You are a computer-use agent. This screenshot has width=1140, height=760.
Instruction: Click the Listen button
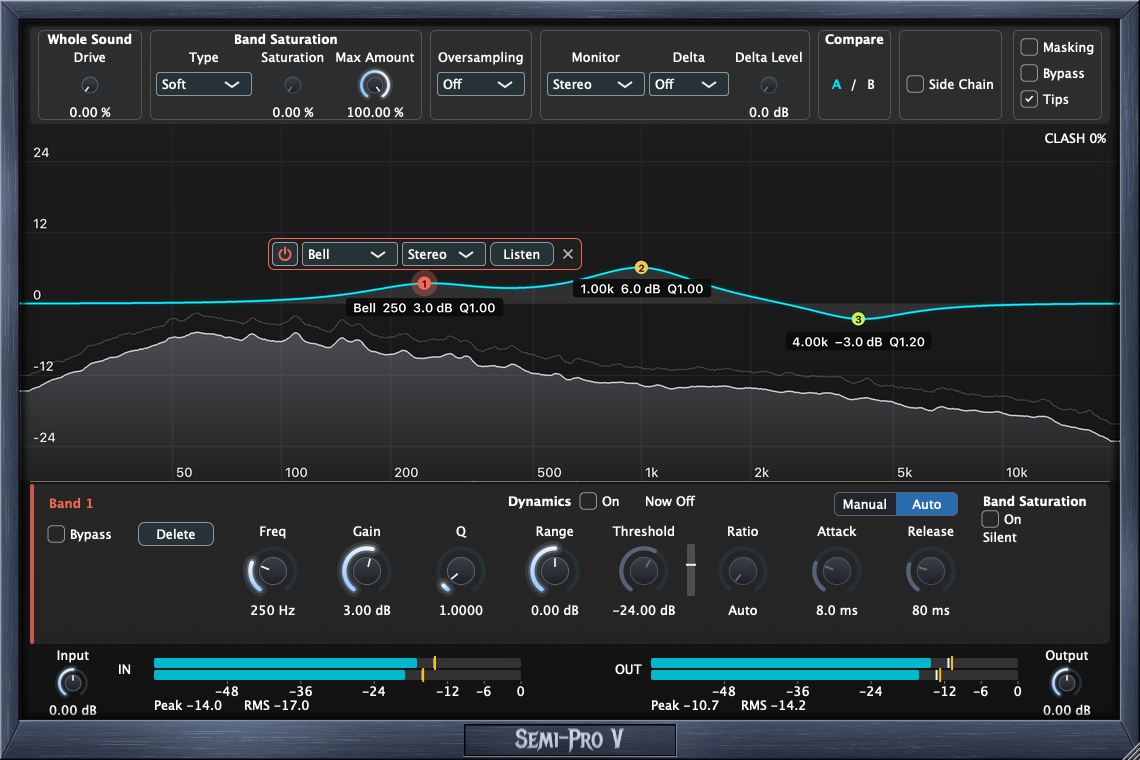[521, 255]
